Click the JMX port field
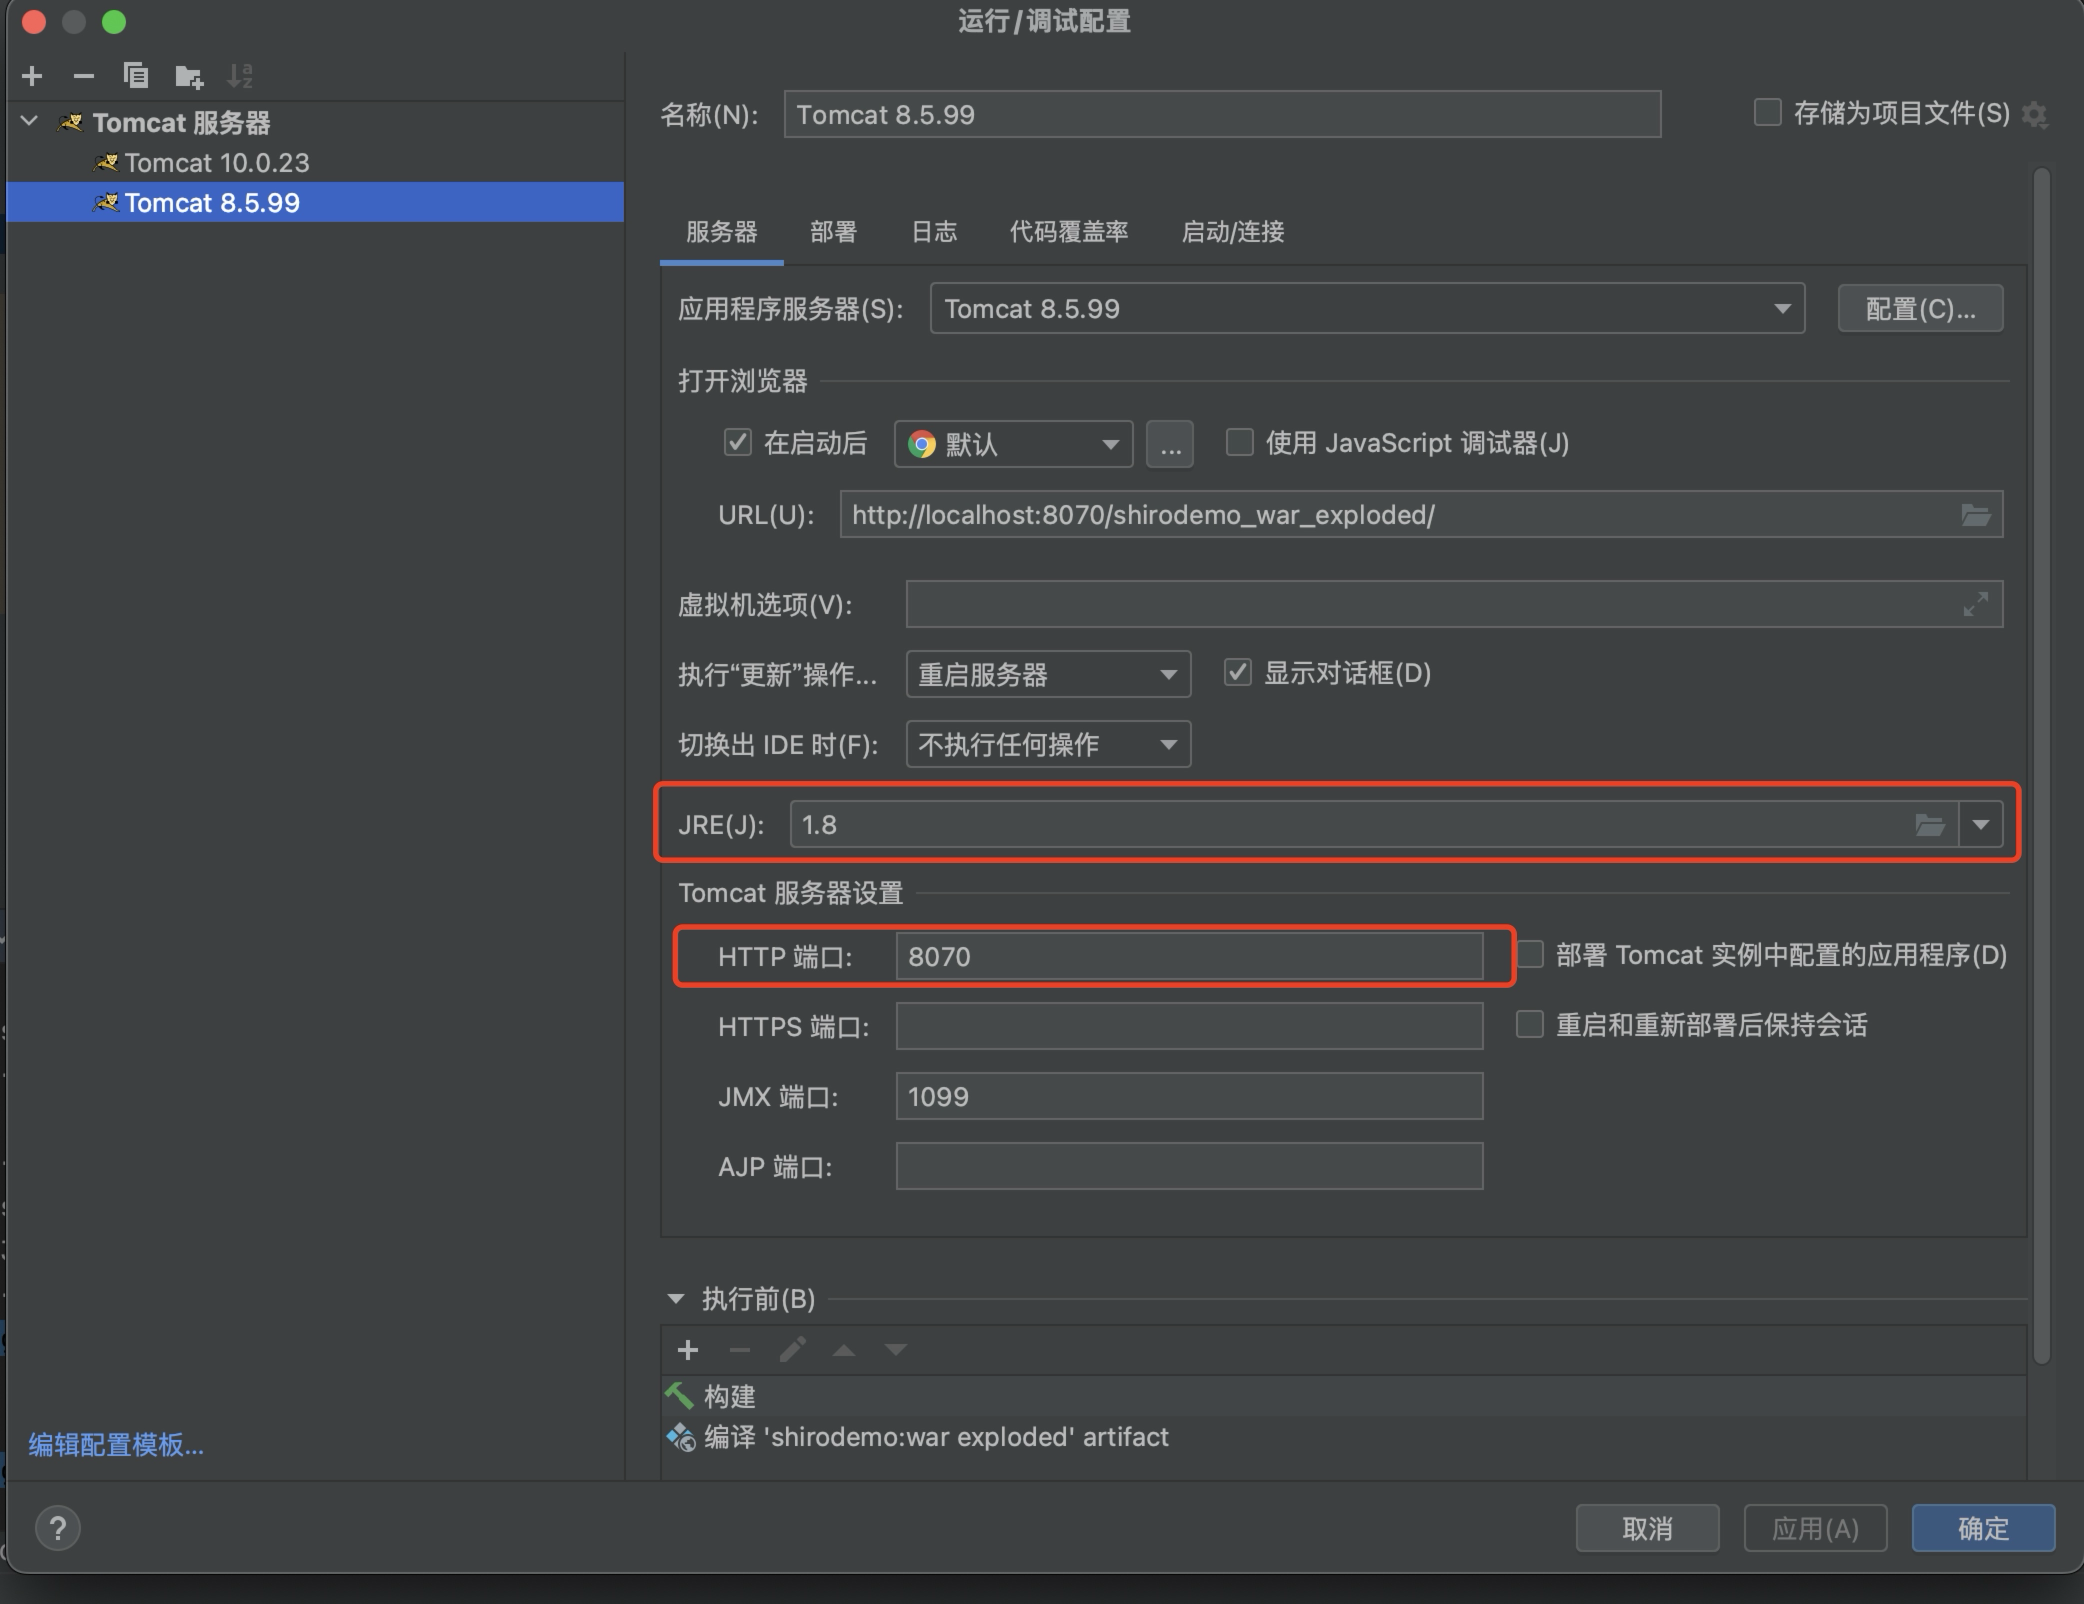 (x=1189, y=1096)
